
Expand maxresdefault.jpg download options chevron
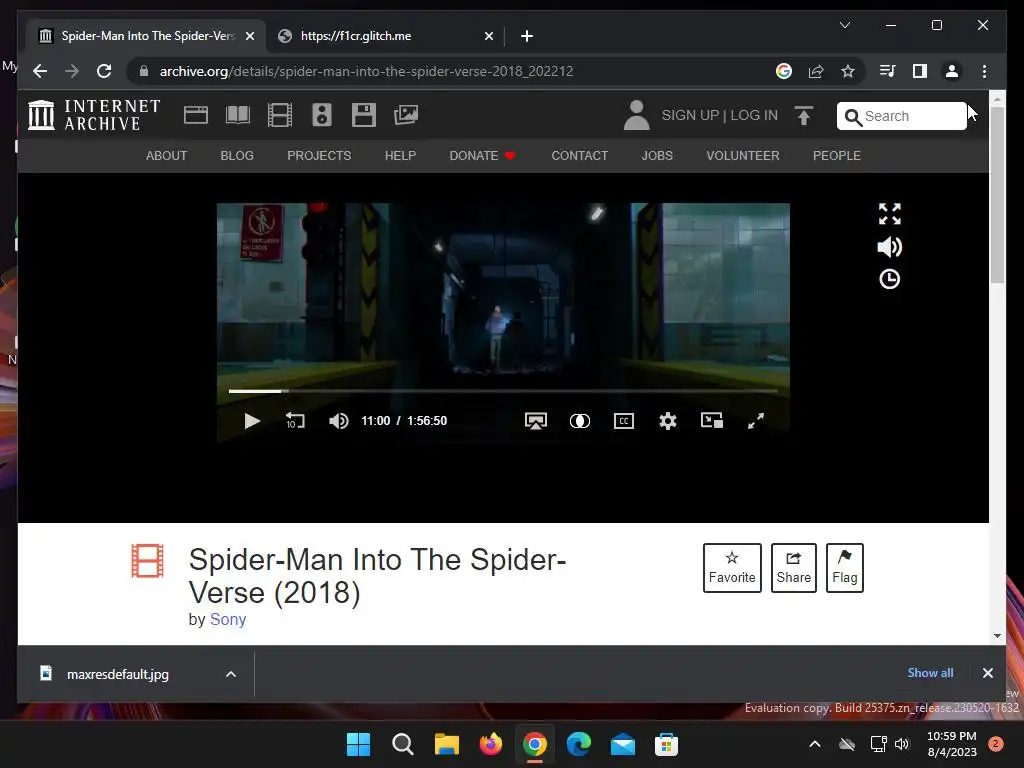coord(231,674)
